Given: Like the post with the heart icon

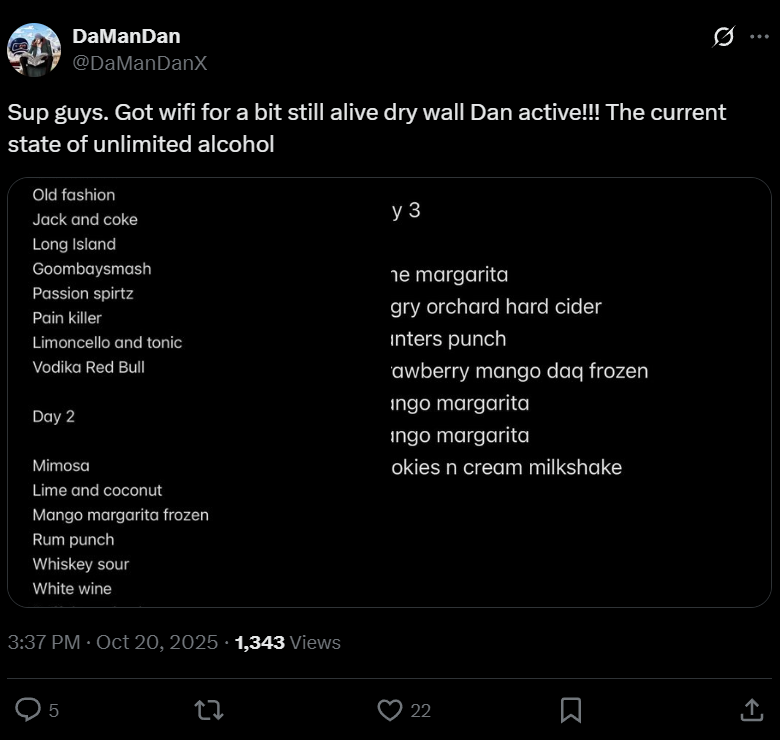Looking at the screenshot, I should [389, 710].
